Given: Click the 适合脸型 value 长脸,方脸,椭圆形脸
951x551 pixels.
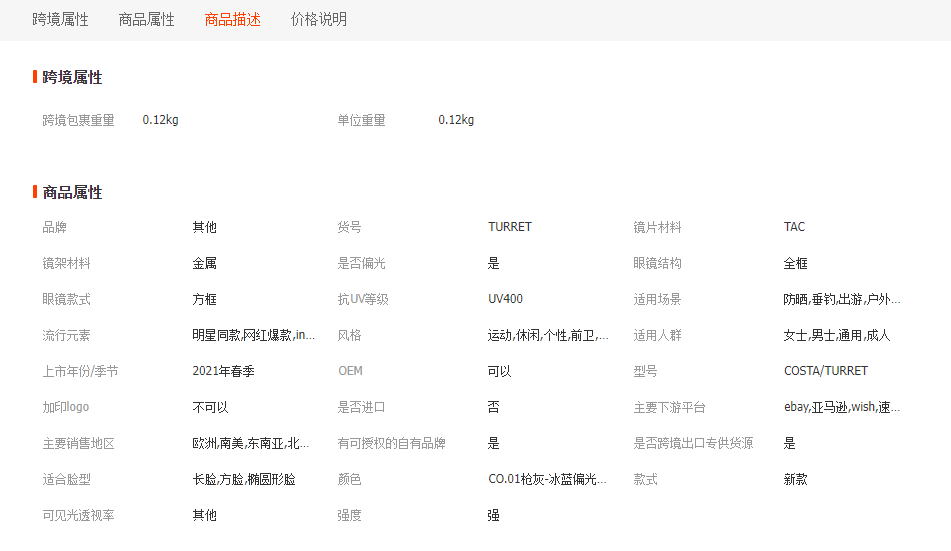Looking at the screenshot, I should point(244,479).
